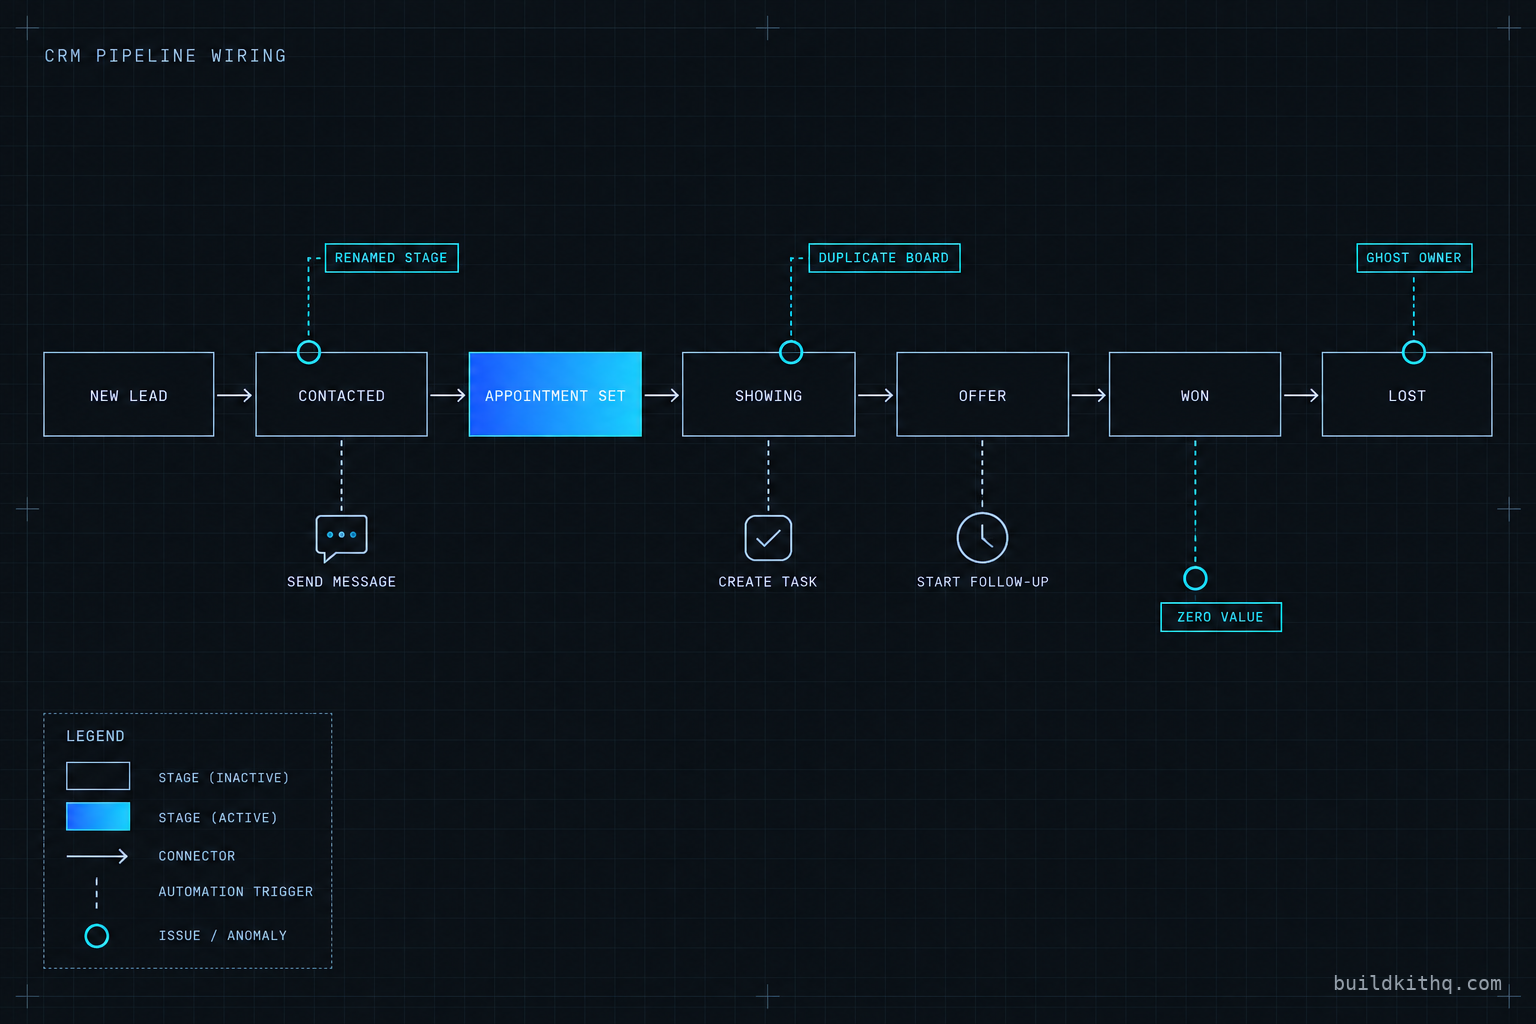Click the Duplicate Board issue tag
Viewport: 1536px width, 1024px height.
[x=884, y=258]
